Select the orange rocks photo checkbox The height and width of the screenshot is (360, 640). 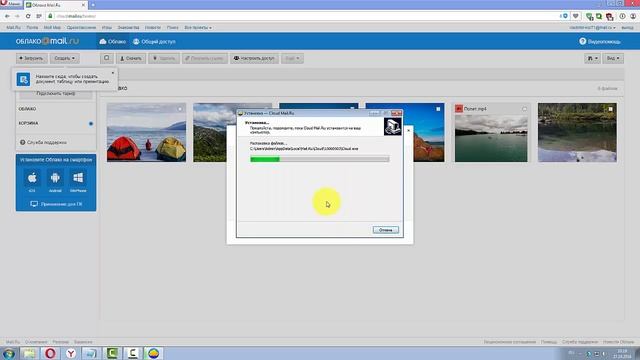click(x=438, y=109)
